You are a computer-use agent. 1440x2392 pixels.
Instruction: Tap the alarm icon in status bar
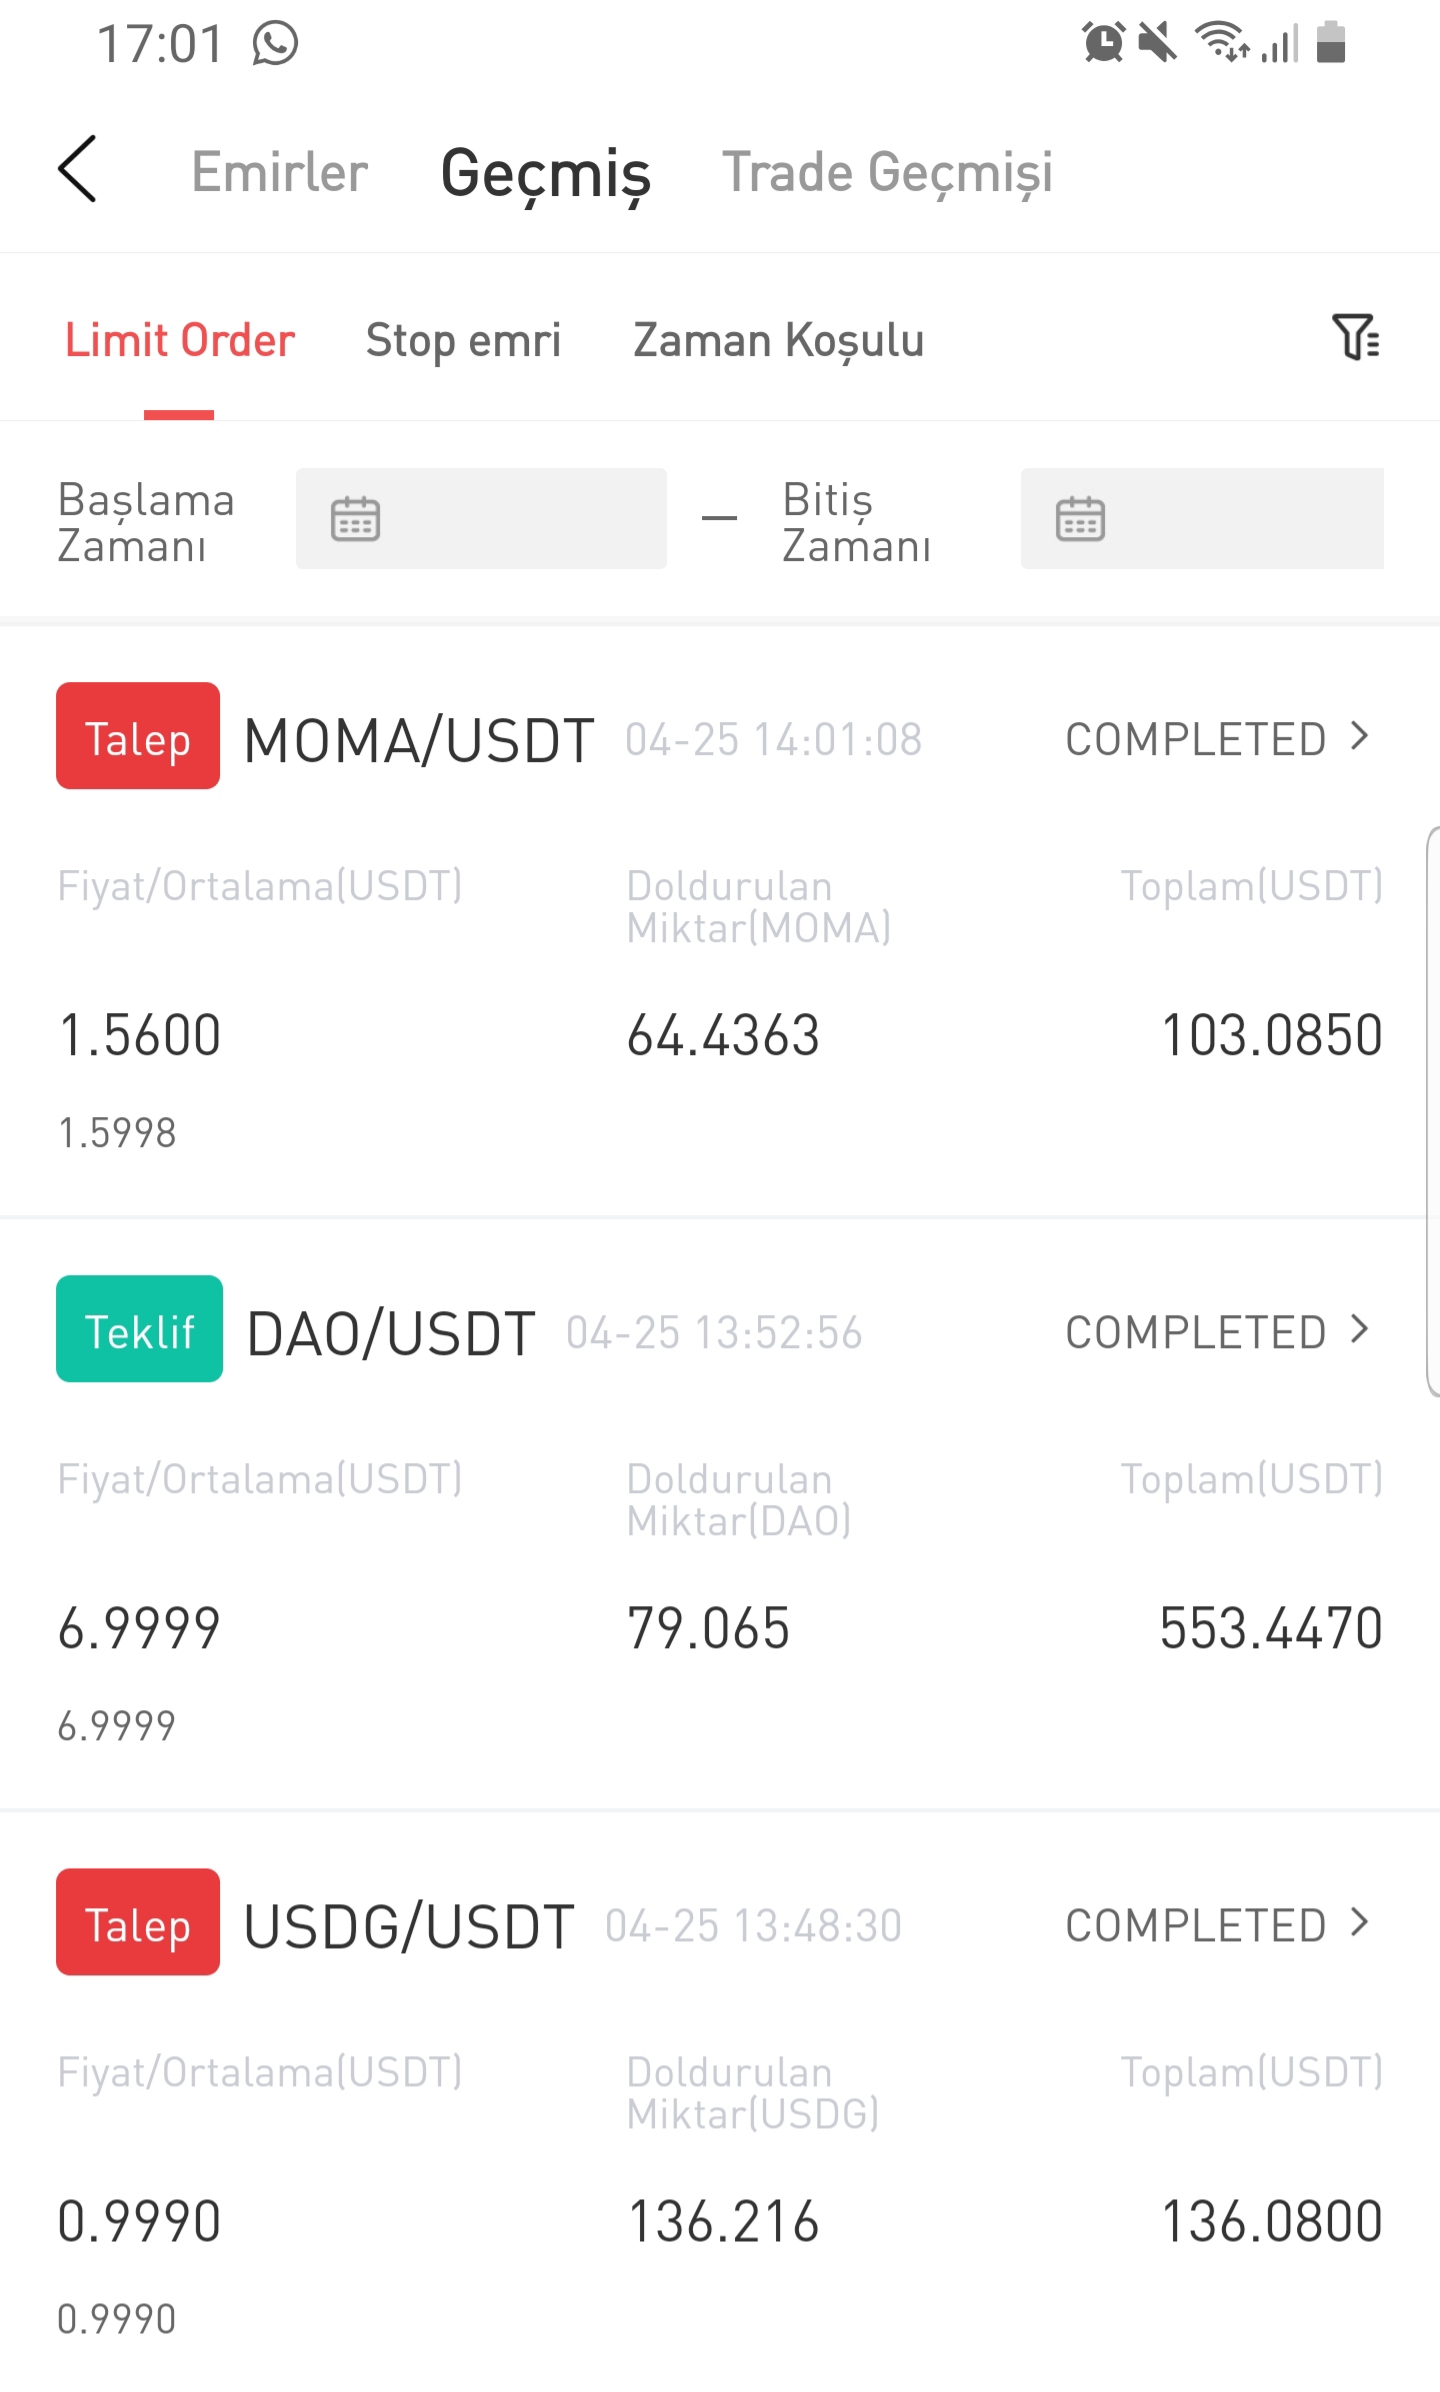pyautogui.click(x=1103, y=43)
